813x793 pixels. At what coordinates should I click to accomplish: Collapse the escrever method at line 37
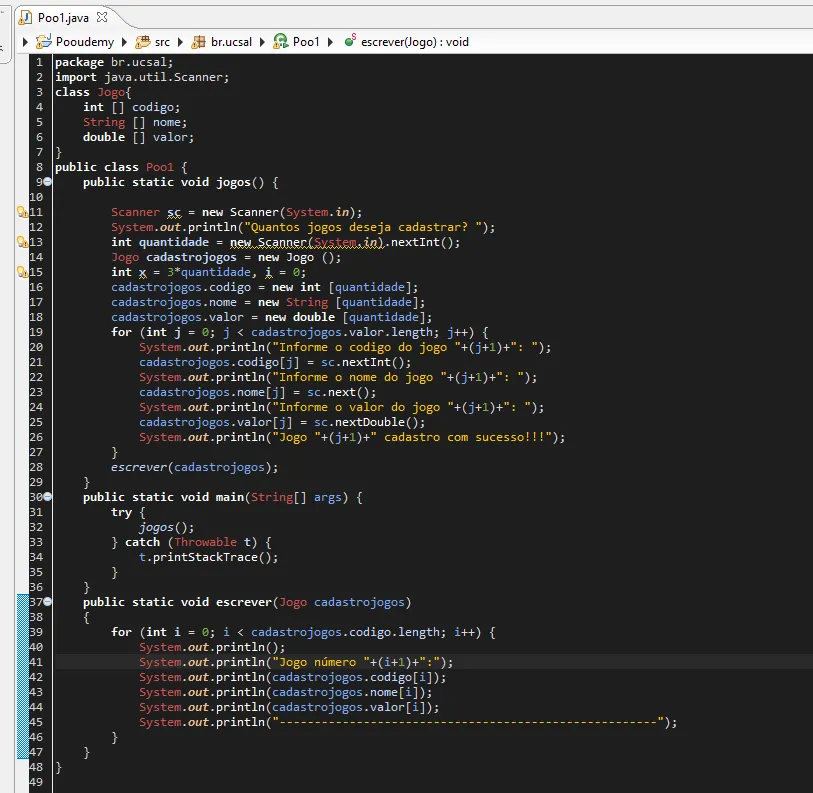point(48,602)
